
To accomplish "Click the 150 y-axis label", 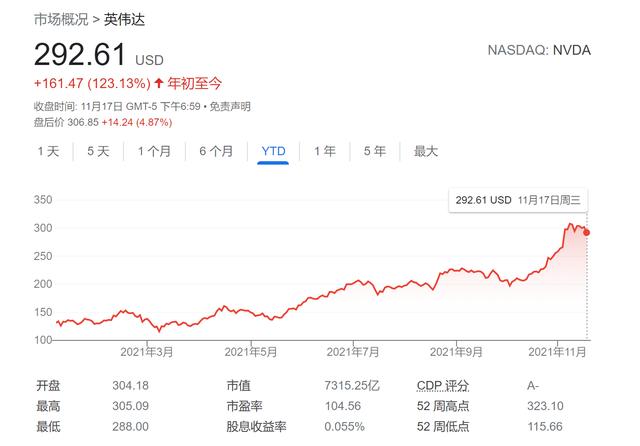I will (43, 313).
